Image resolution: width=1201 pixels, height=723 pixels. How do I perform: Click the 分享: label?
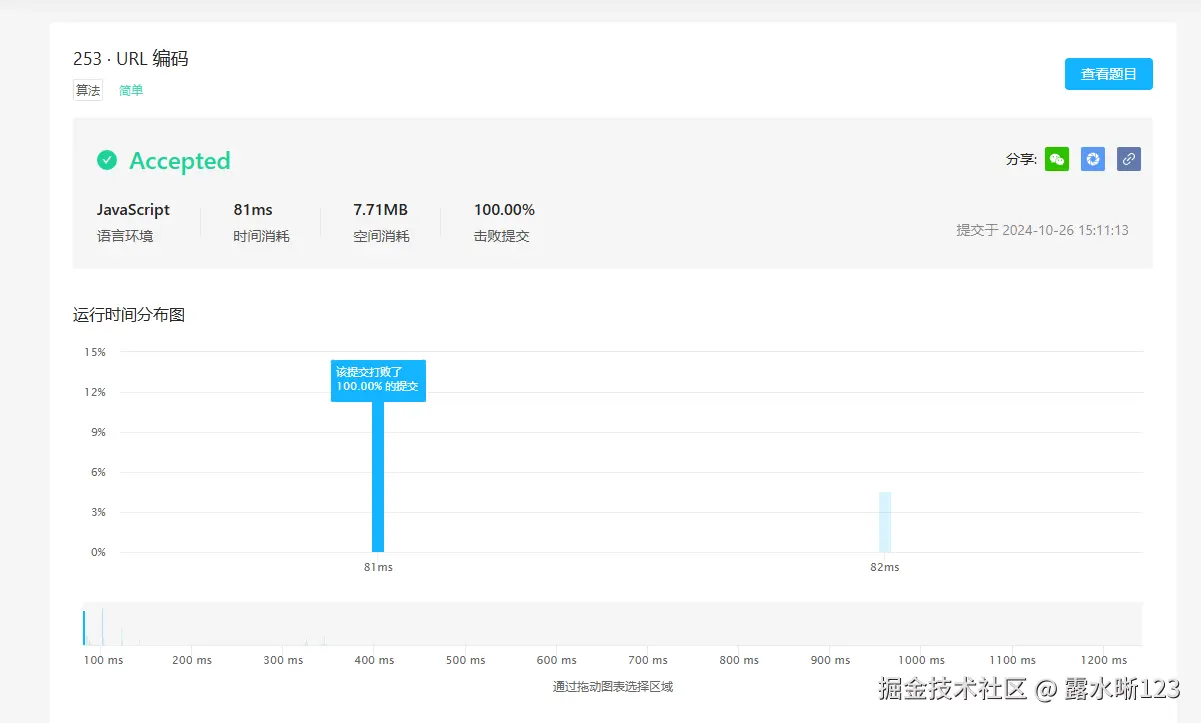[x=1021, y=159]
